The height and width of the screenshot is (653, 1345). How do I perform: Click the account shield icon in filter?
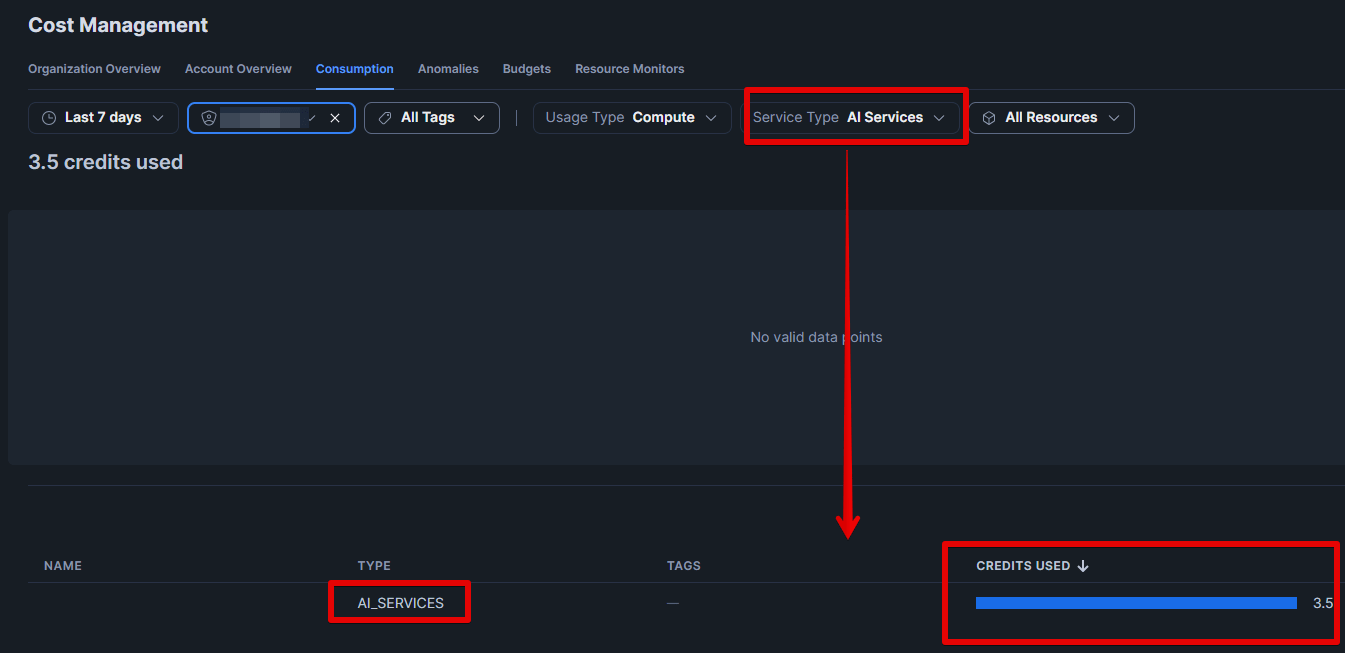tap(208, 118)
